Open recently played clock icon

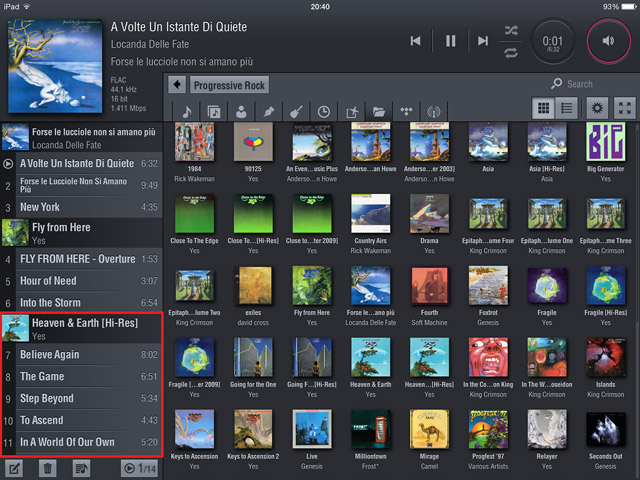324,111
